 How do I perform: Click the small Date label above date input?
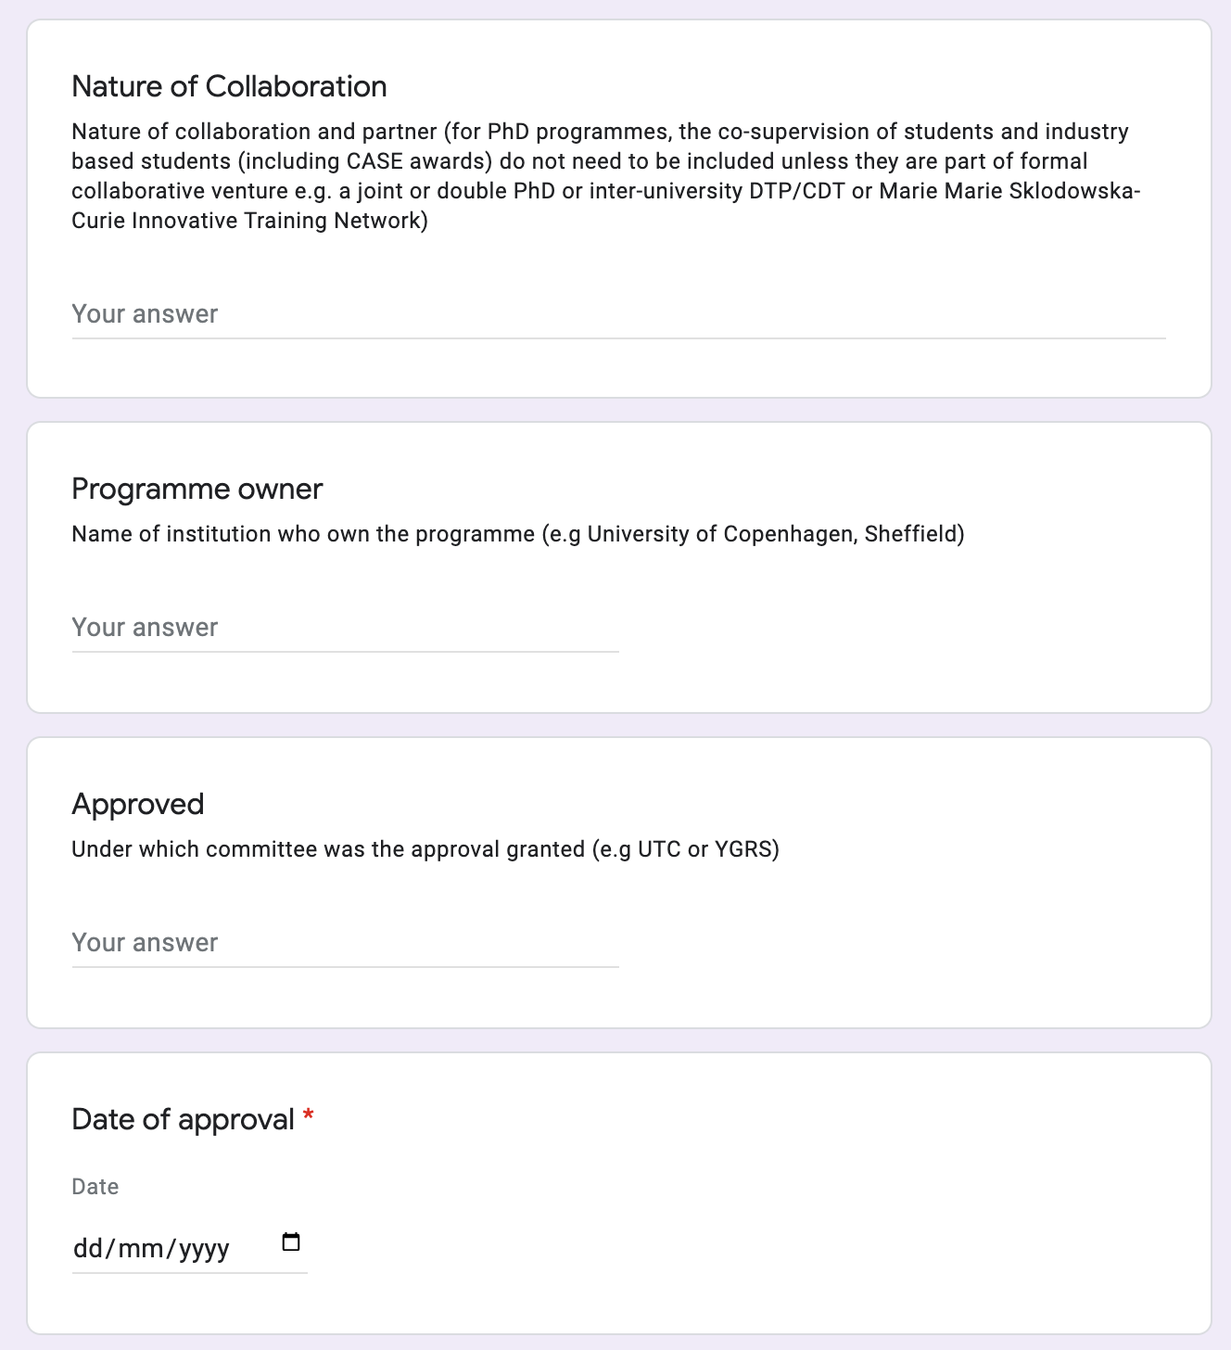[x=95, y=1187]
